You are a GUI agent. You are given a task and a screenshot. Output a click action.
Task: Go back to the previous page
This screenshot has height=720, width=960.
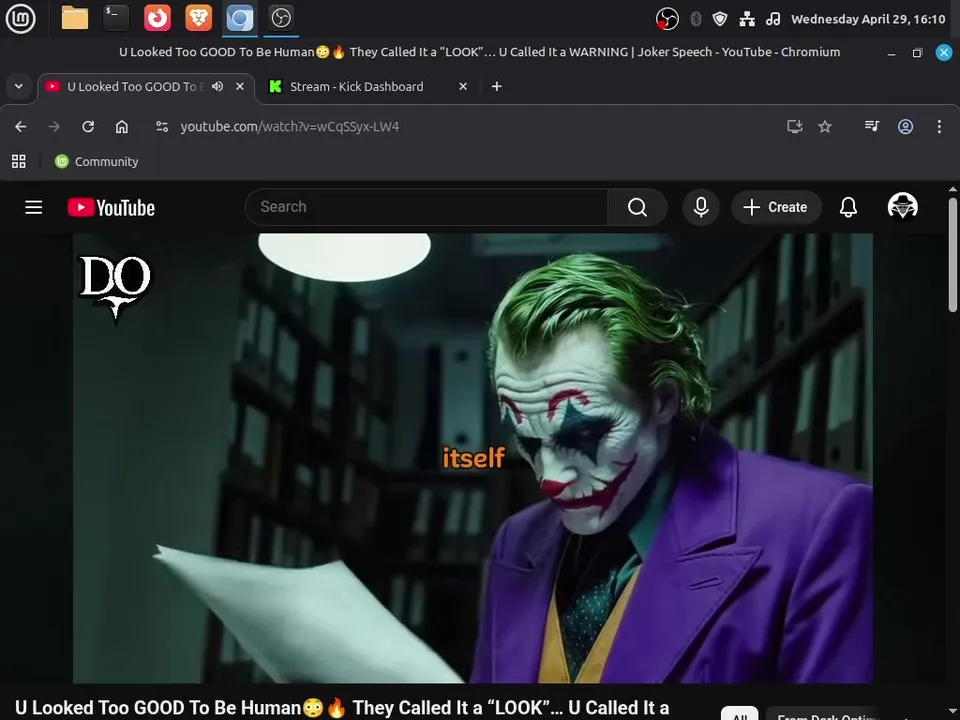coord(21,126)
